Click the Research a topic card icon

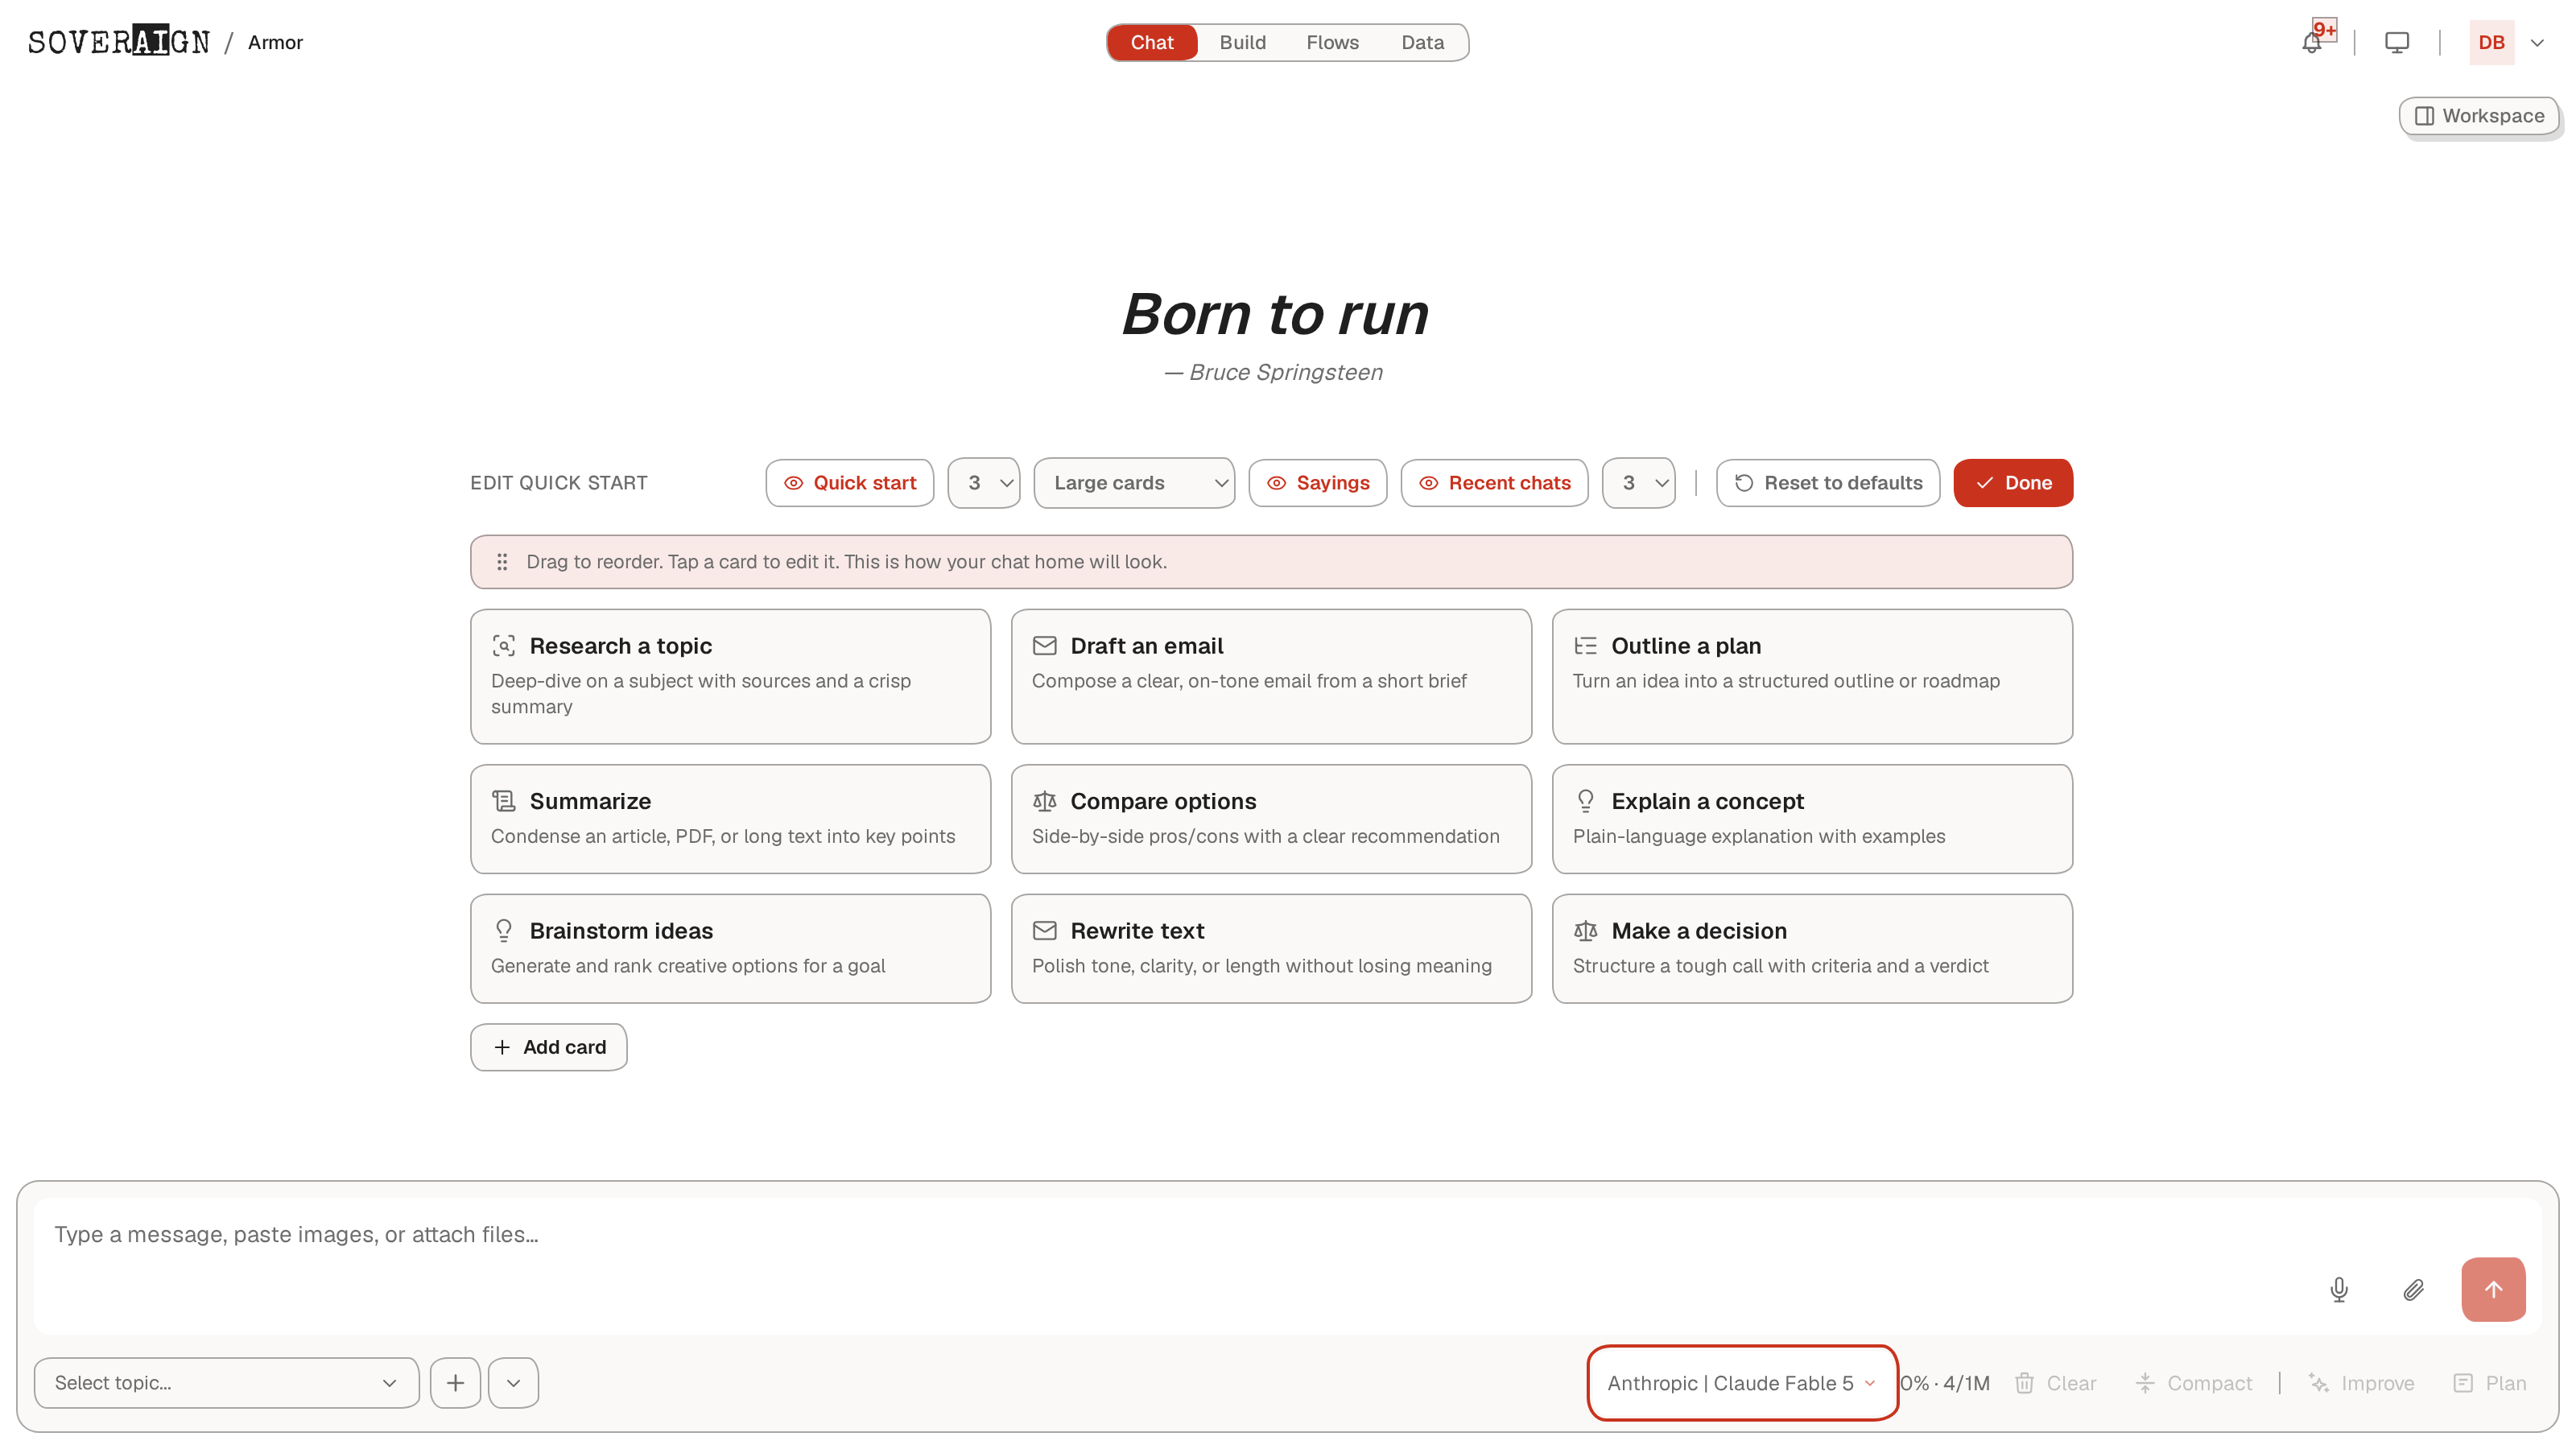(x=504, y=646)
